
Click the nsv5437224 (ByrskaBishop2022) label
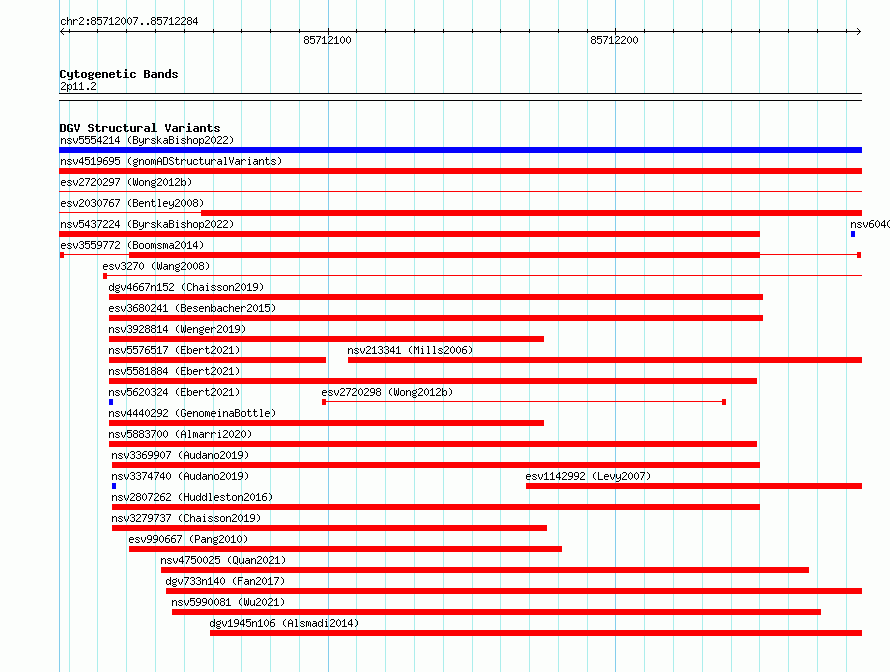coord(147,224)
